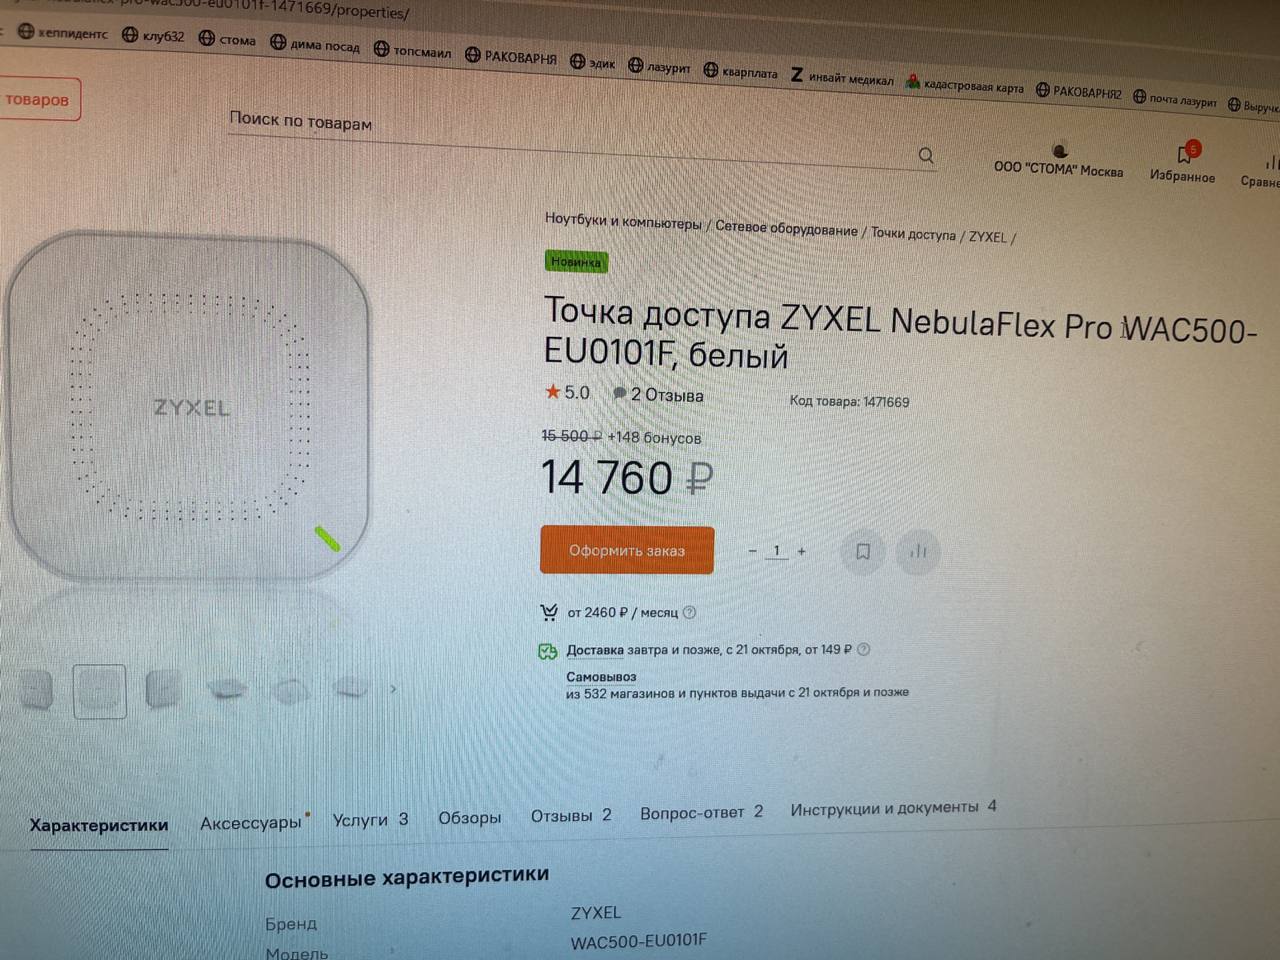1280x960 pixels.
Task: Switch to the Отзывы tab
Action: [x=571, y=816]
